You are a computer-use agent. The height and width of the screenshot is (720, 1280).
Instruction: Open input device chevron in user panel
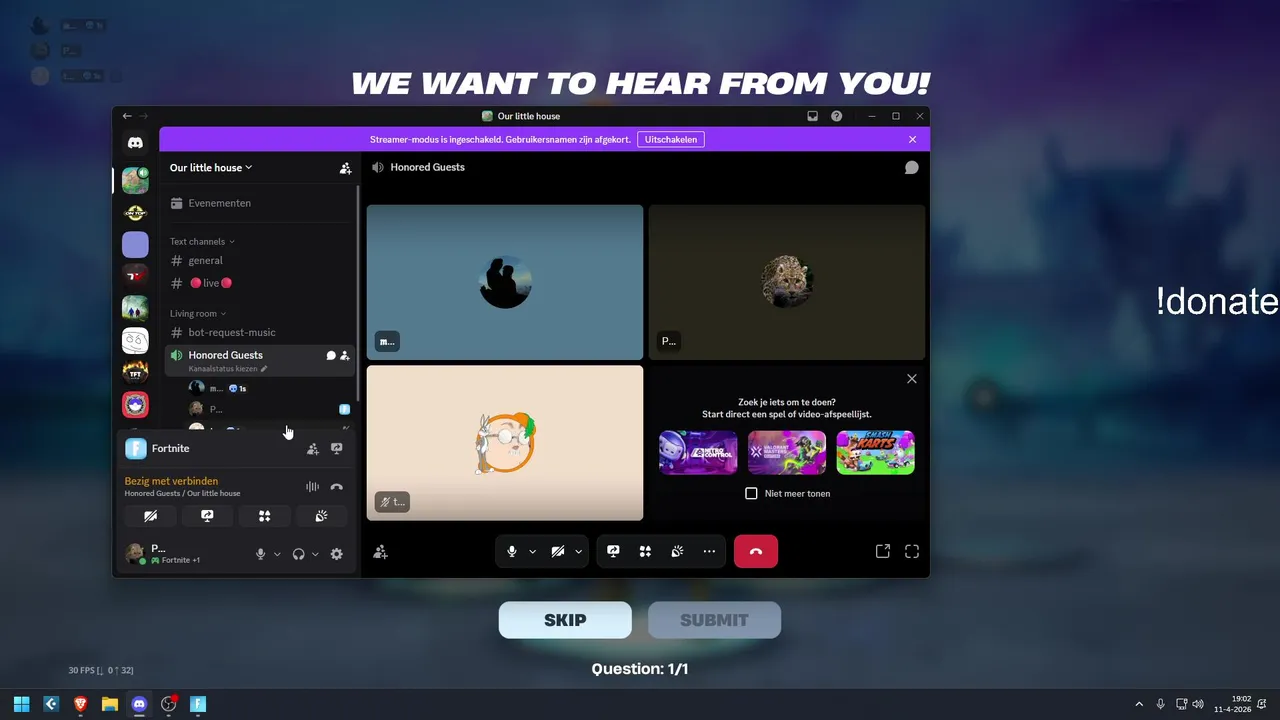point(277,554)
